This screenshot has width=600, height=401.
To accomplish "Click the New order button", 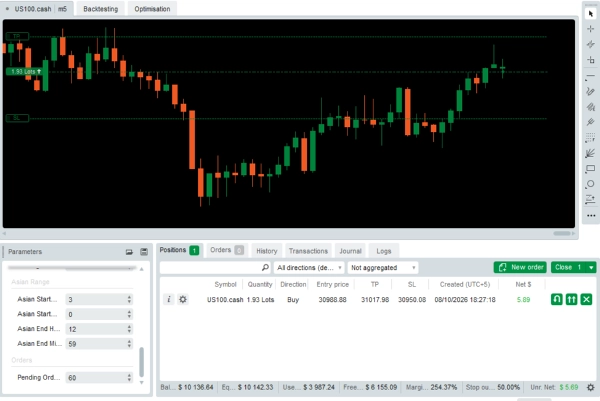I will point(520,267).
